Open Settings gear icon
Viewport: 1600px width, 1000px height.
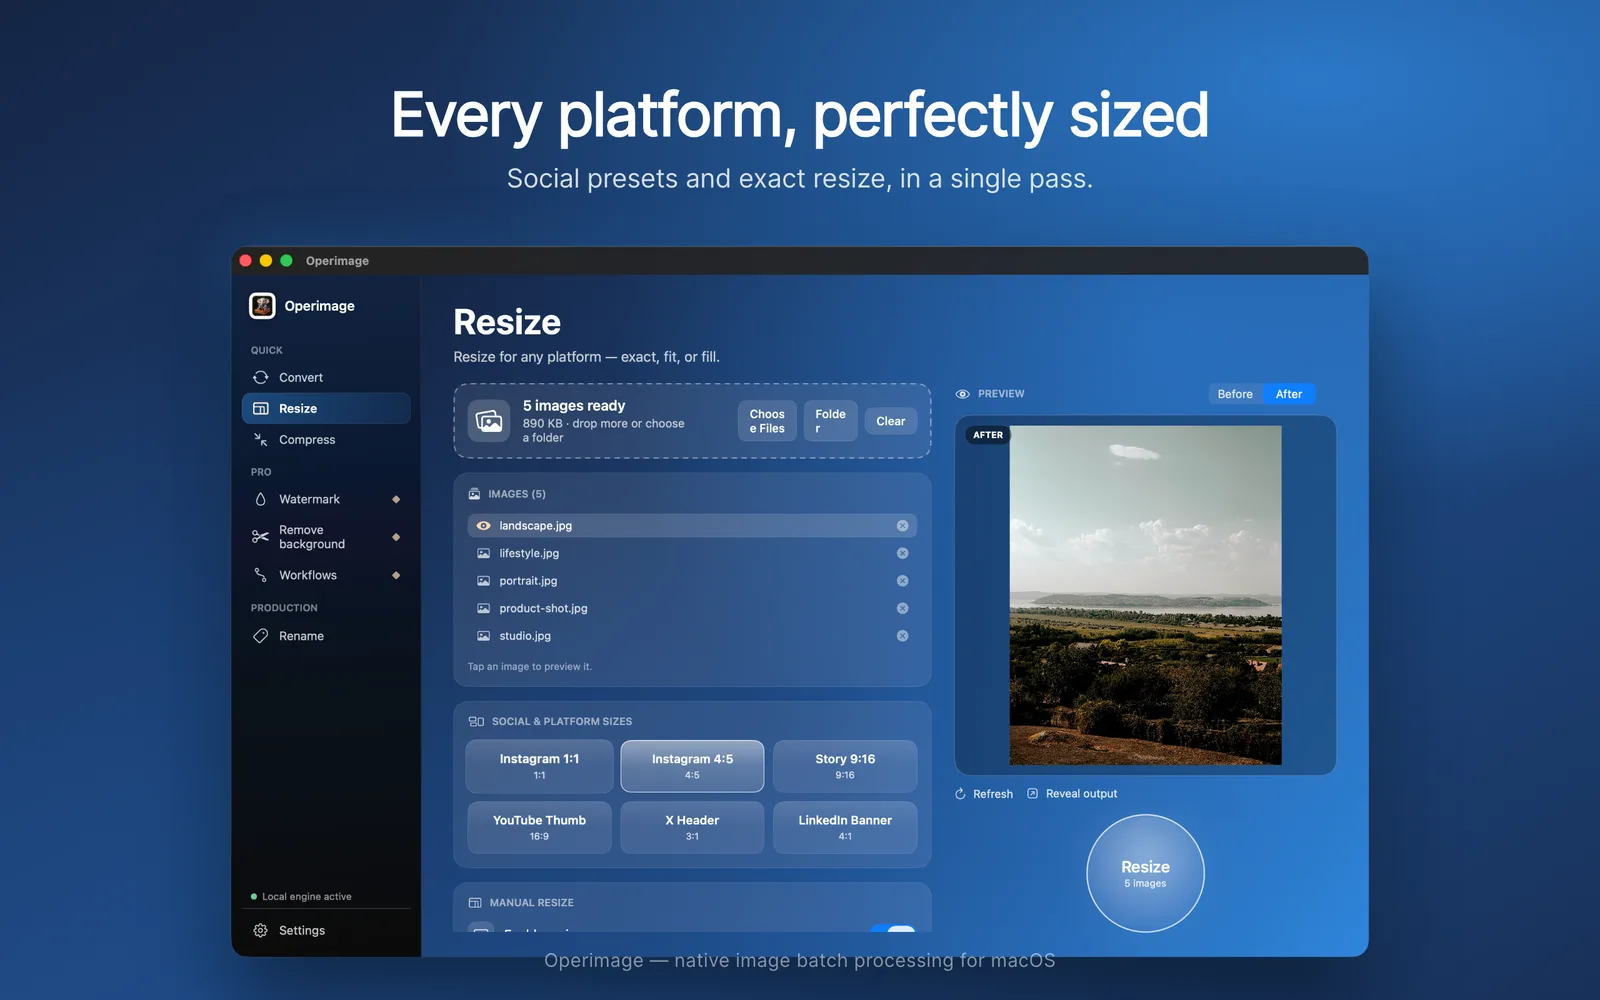click(x=261, y=930)
